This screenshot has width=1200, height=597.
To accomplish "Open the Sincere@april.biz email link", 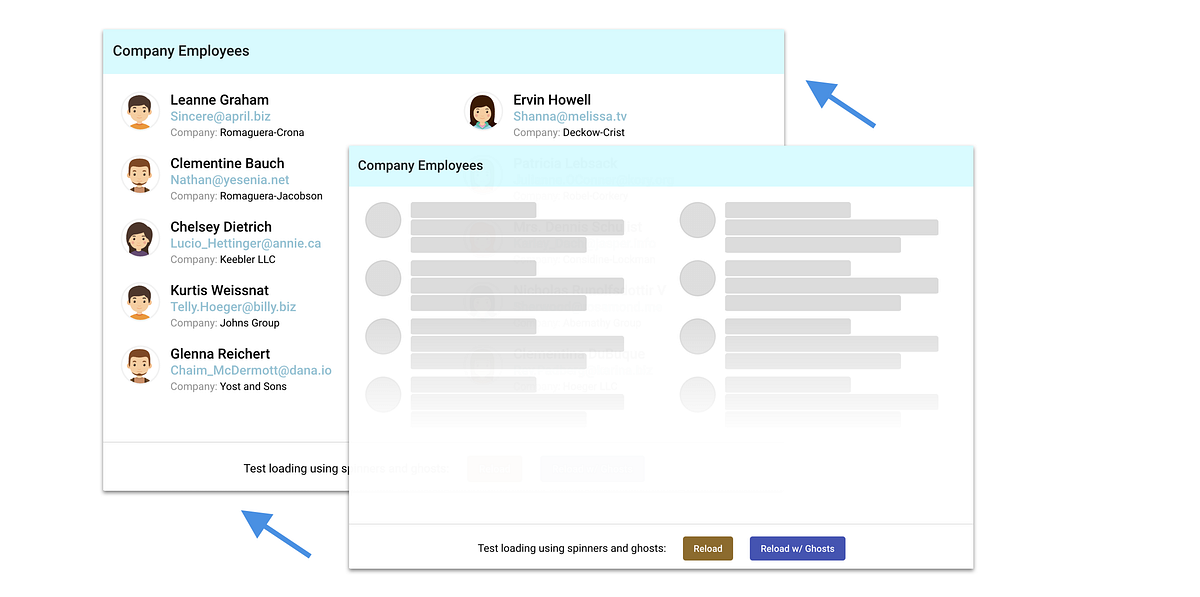I will 220,116.
